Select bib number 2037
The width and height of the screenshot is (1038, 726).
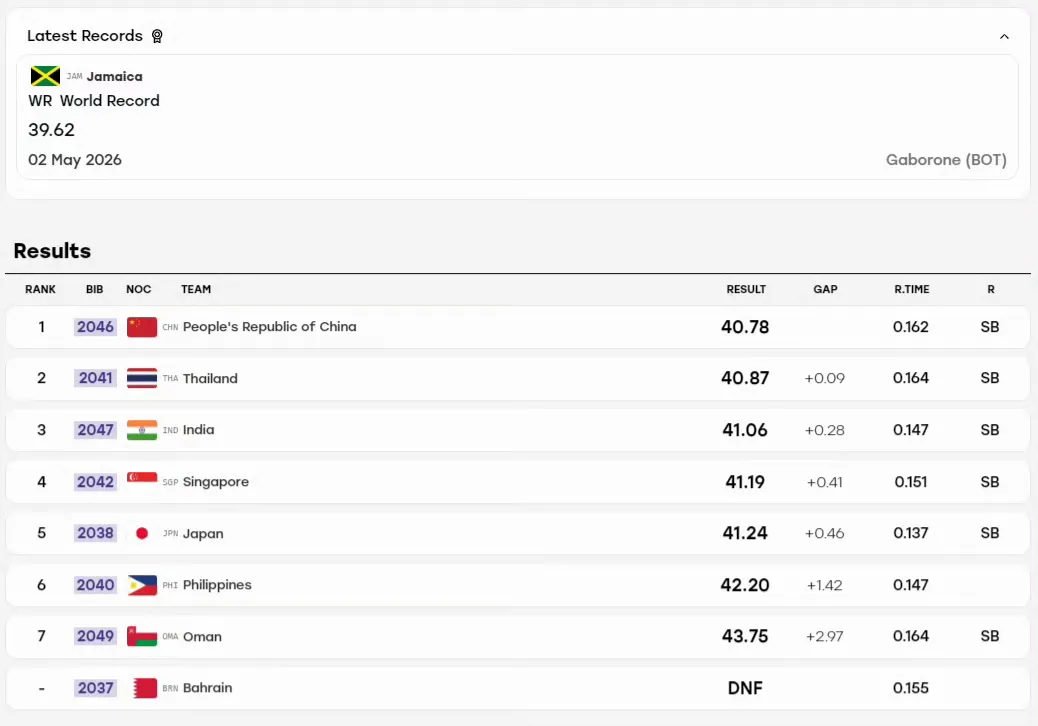95,688
